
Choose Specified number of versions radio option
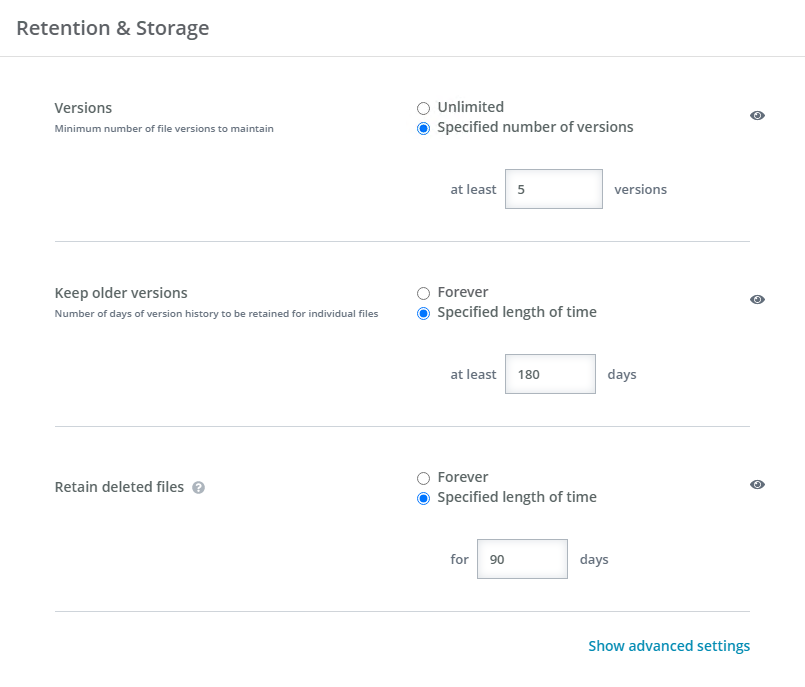click(x=423, y=128)
